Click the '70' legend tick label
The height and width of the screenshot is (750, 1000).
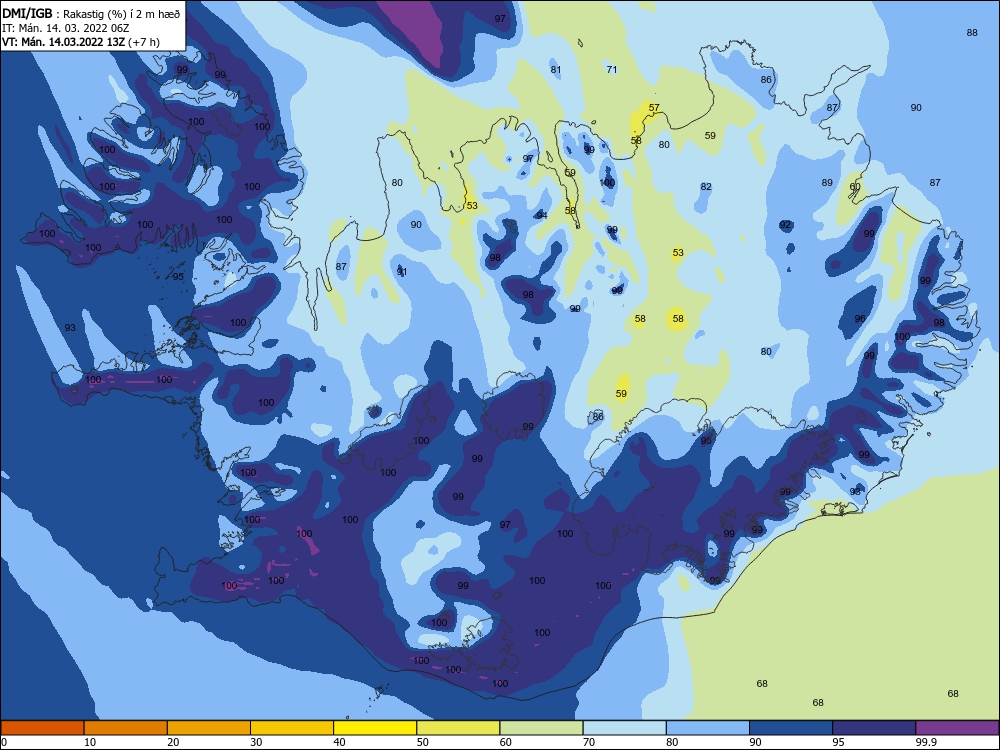coord(589,742)
